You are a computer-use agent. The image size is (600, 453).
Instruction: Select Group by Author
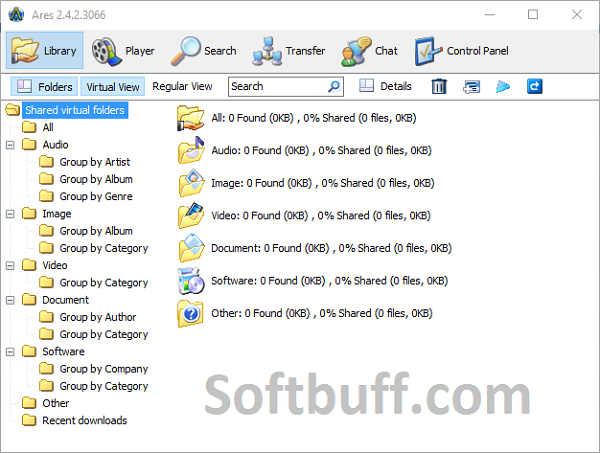(98, 317)
